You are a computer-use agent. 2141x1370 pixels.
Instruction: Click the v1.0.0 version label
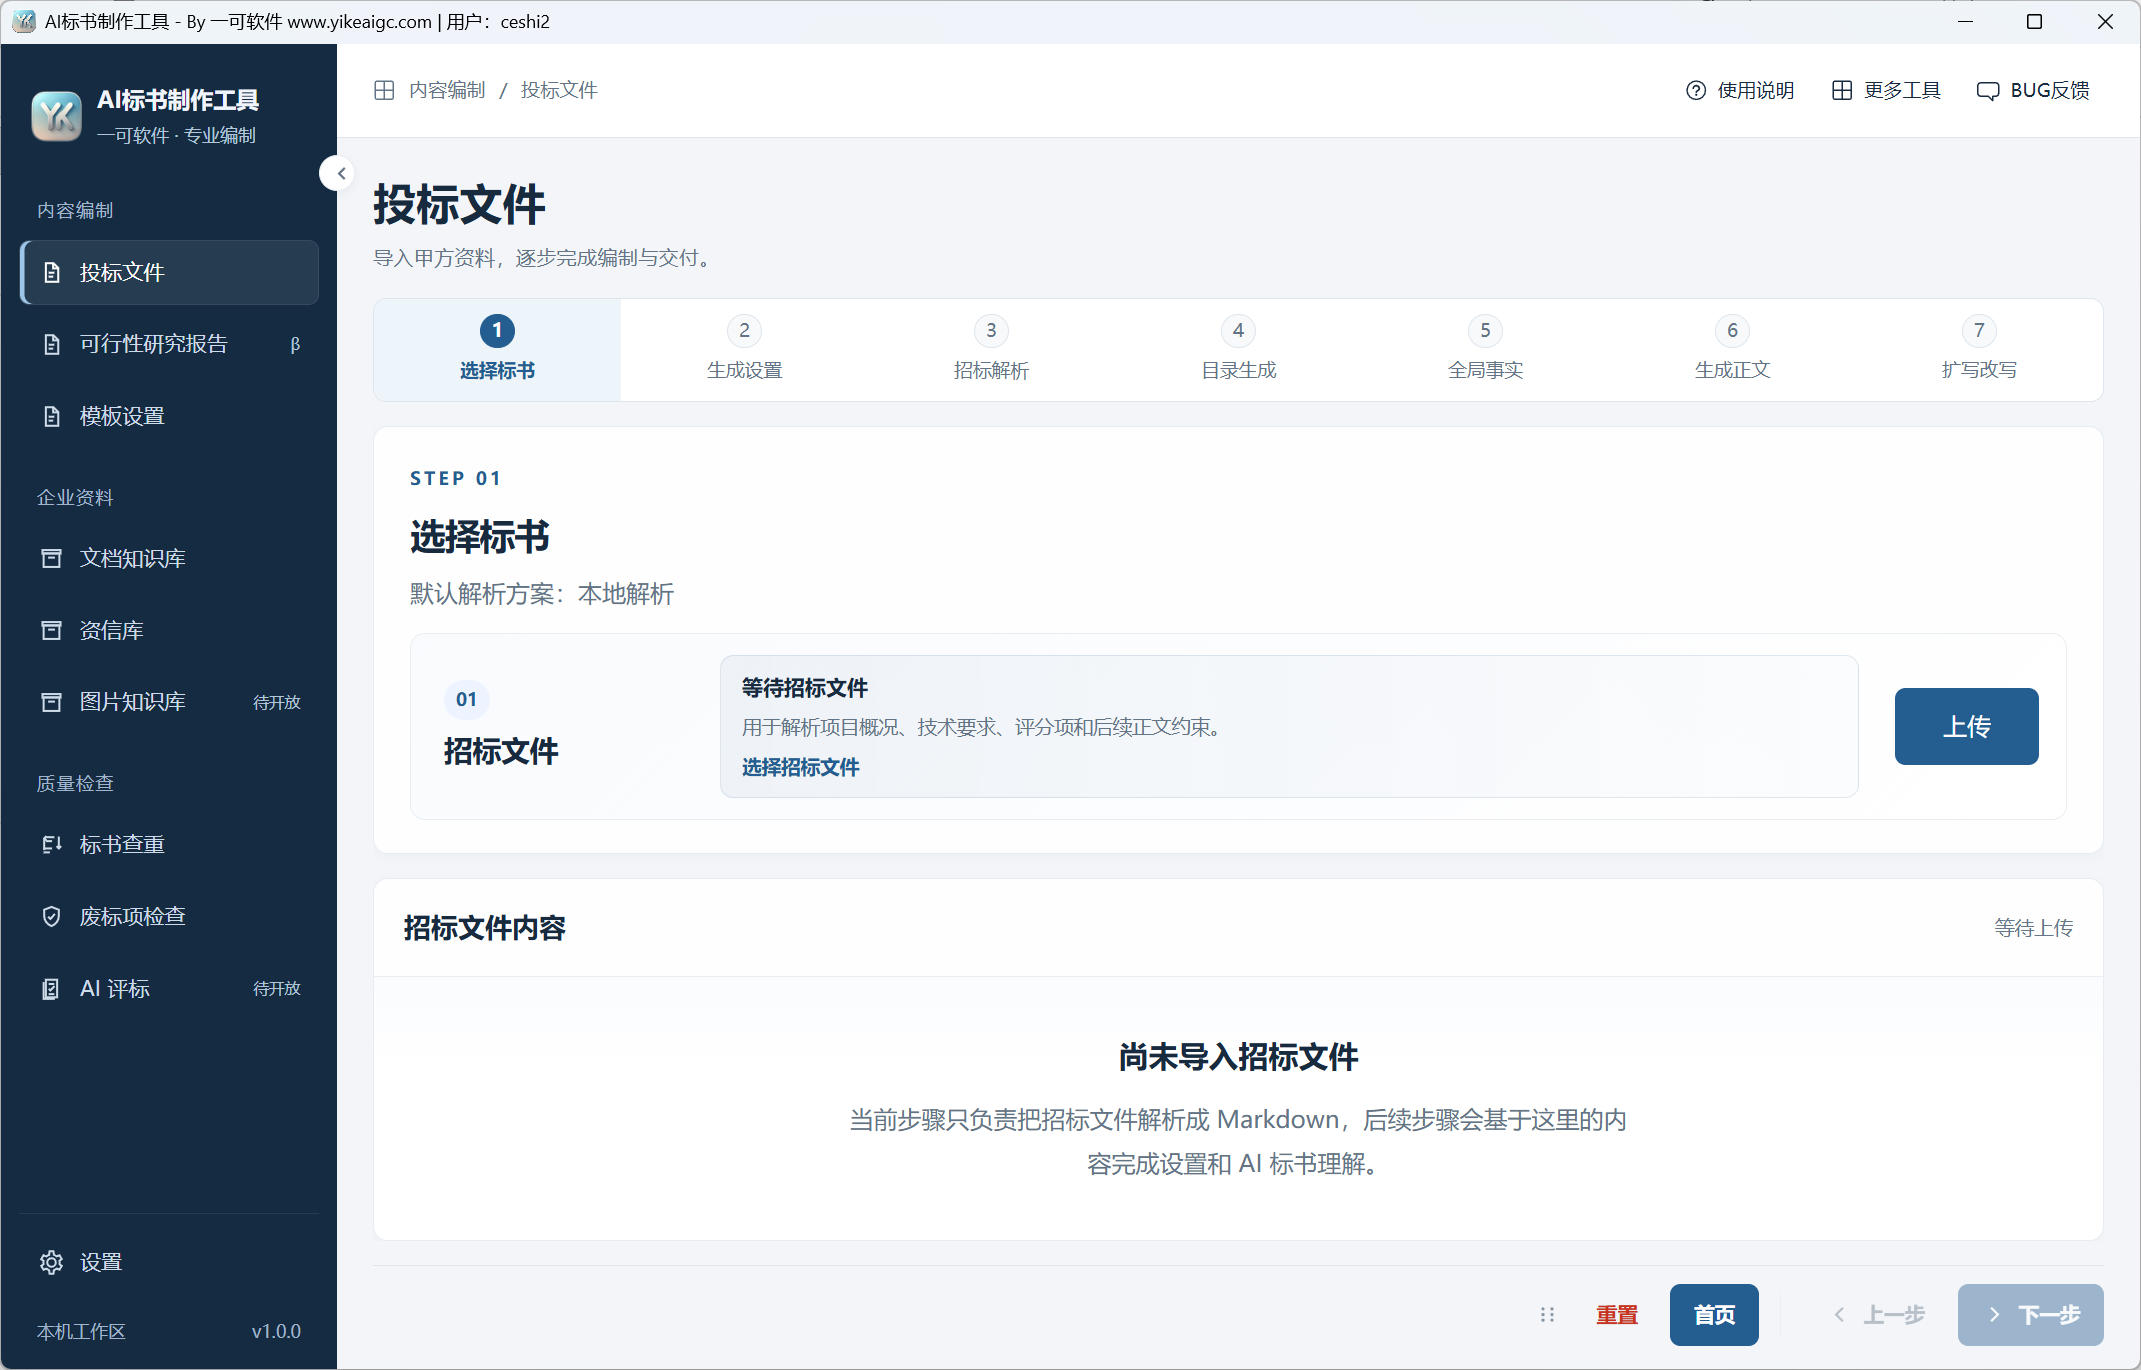click(276, 1331)
